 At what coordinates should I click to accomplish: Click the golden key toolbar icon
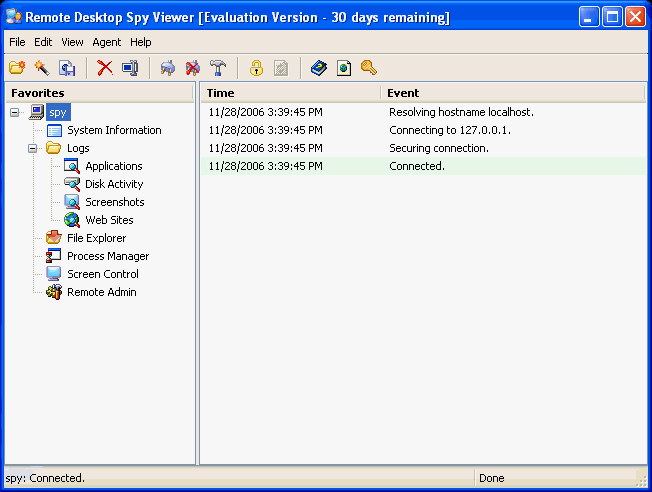click(369, 68)
